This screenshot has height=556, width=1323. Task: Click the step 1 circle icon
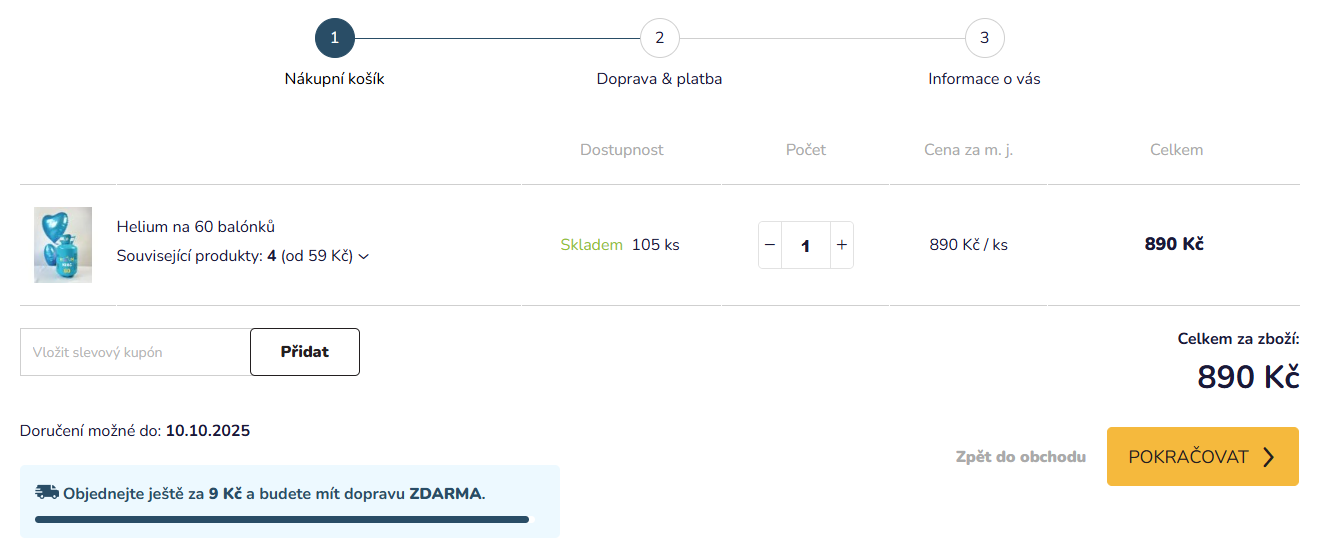click(x=335, y=39)
